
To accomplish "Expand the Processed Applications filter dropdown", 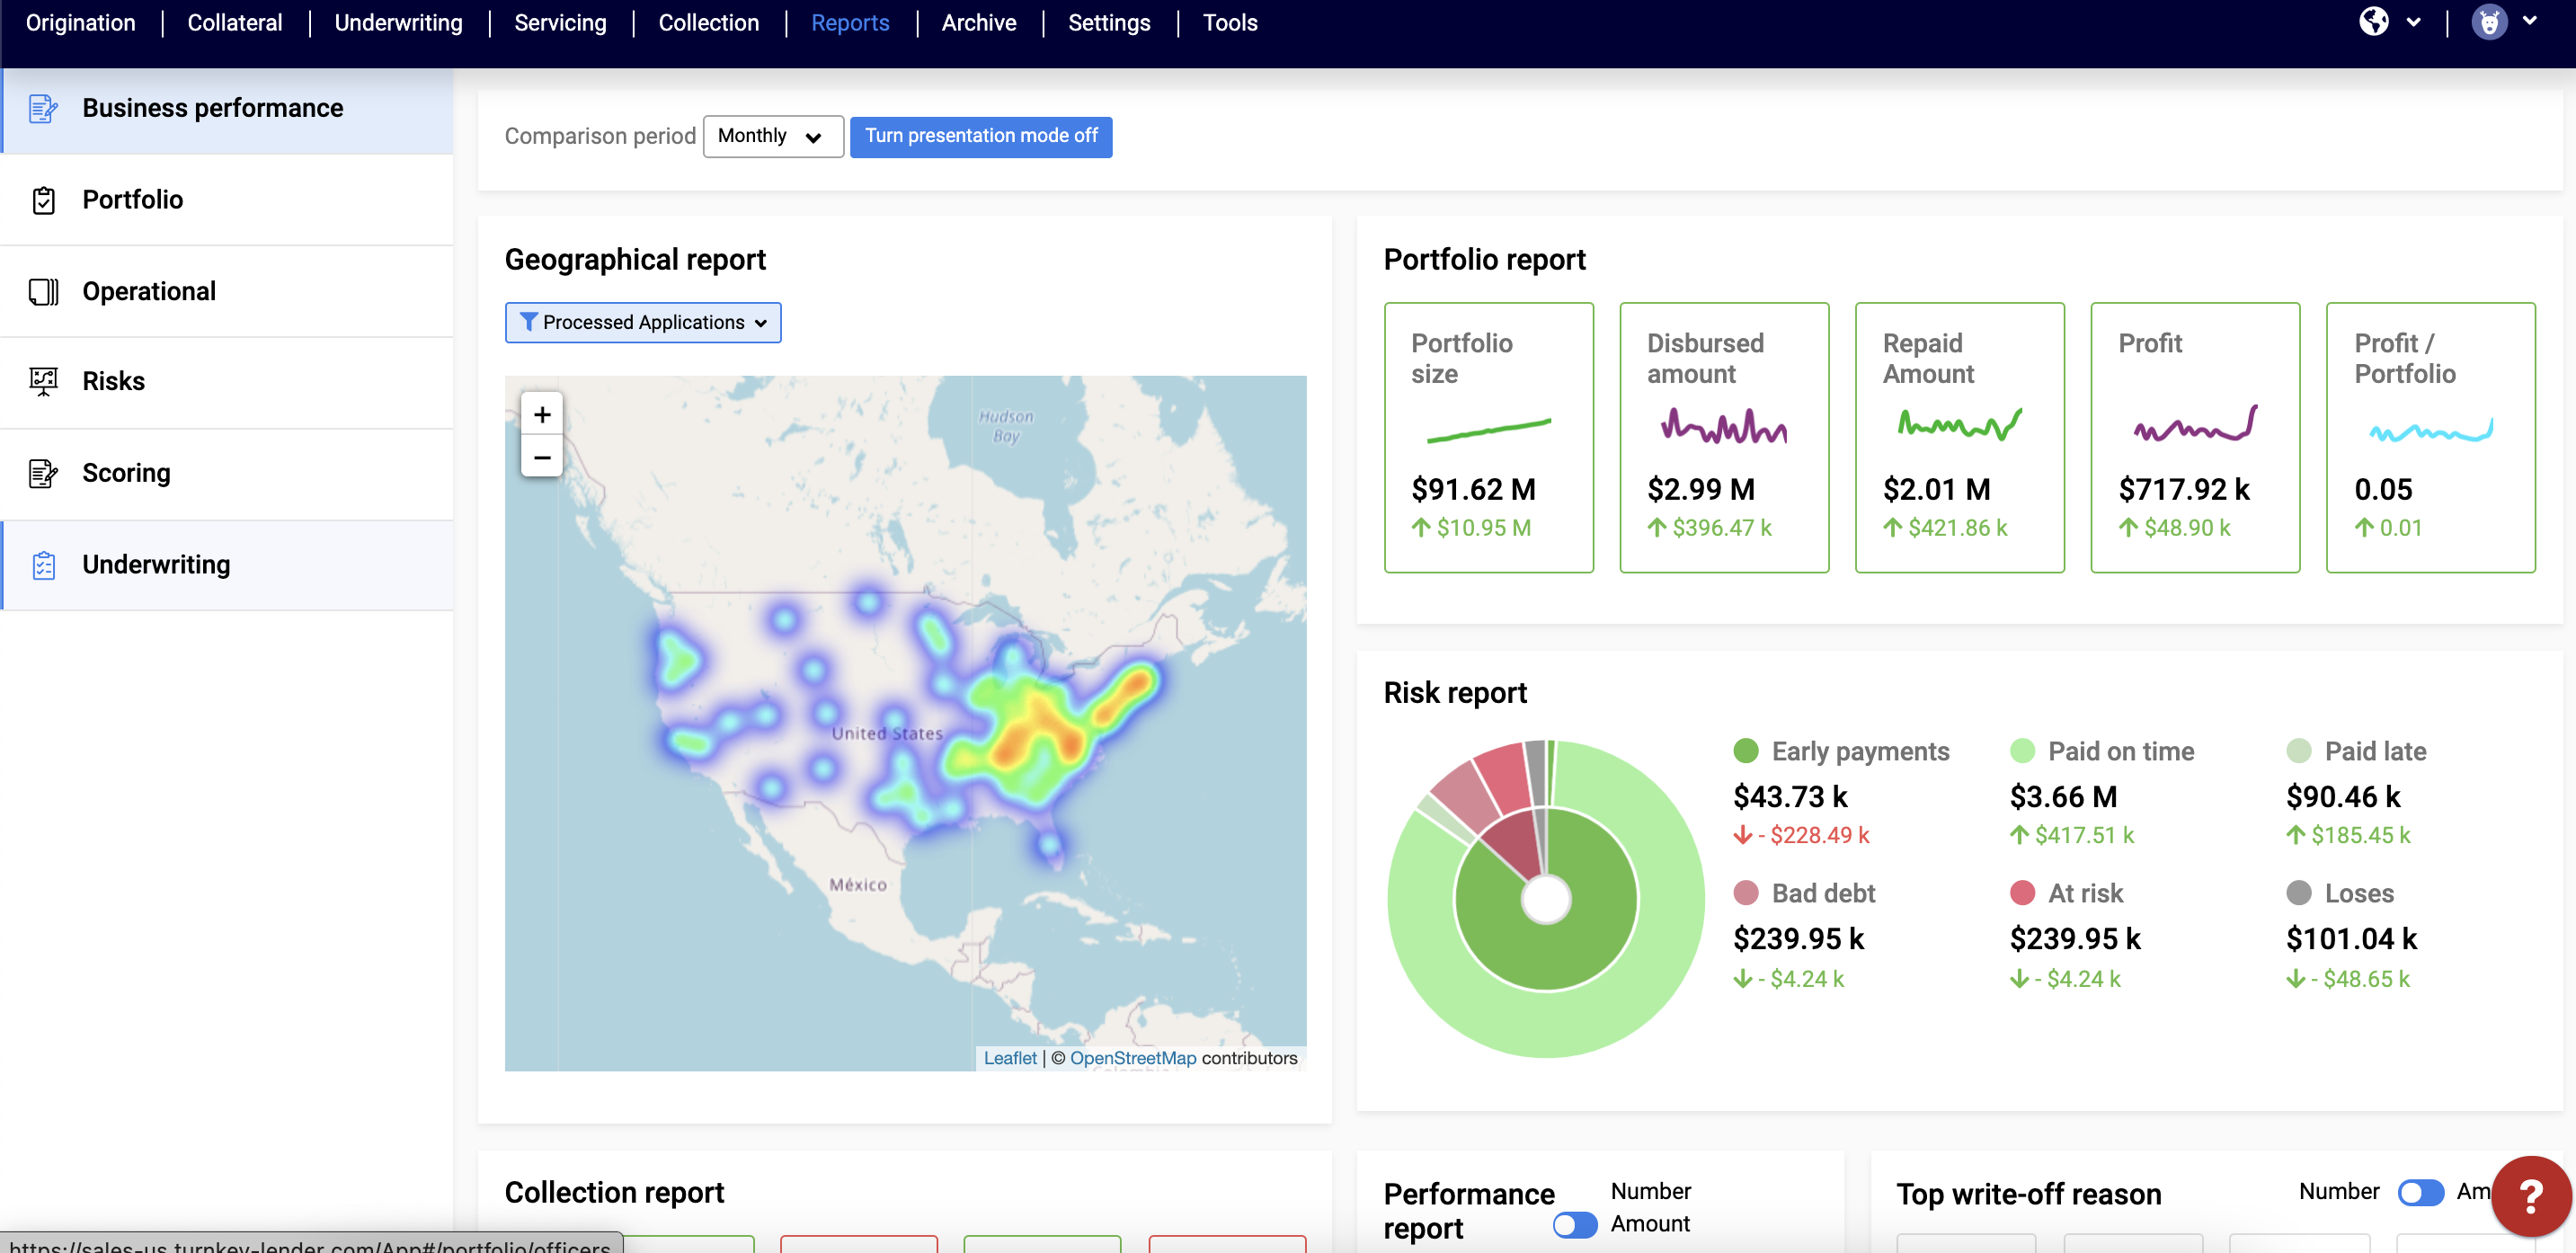I will [643, 323].
